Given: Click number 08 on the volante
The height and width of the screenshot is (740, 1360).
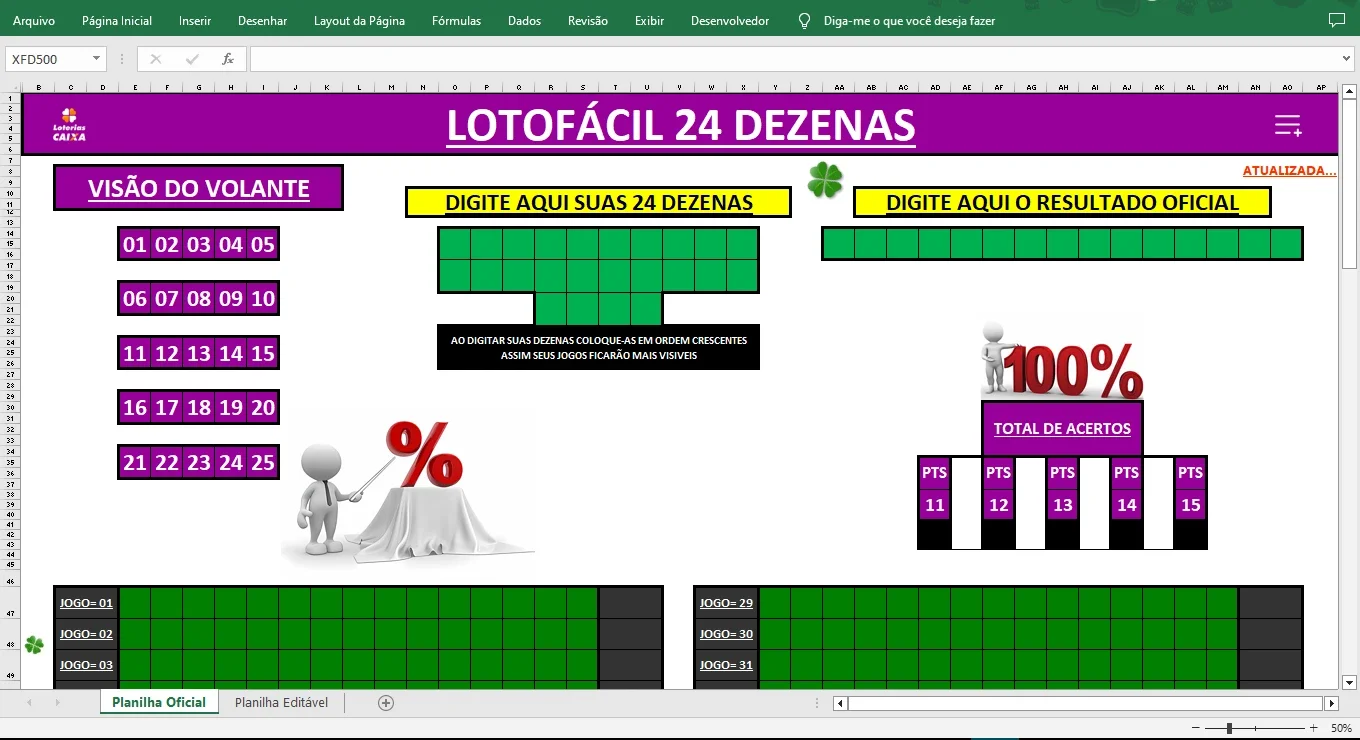Looking at the screenshot, I should point(198,298).
